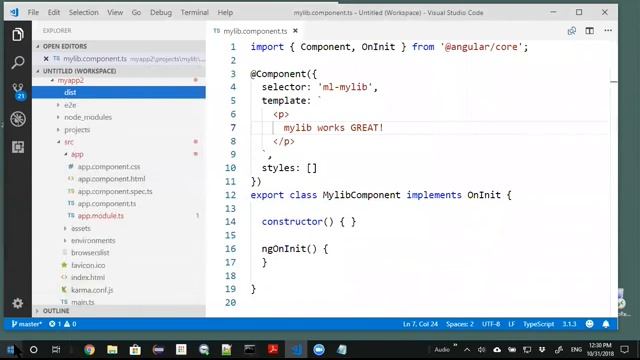Open the Extensions view in activity bar
The height and width of the screenshot is (360, 640).
tap(18, 147)
